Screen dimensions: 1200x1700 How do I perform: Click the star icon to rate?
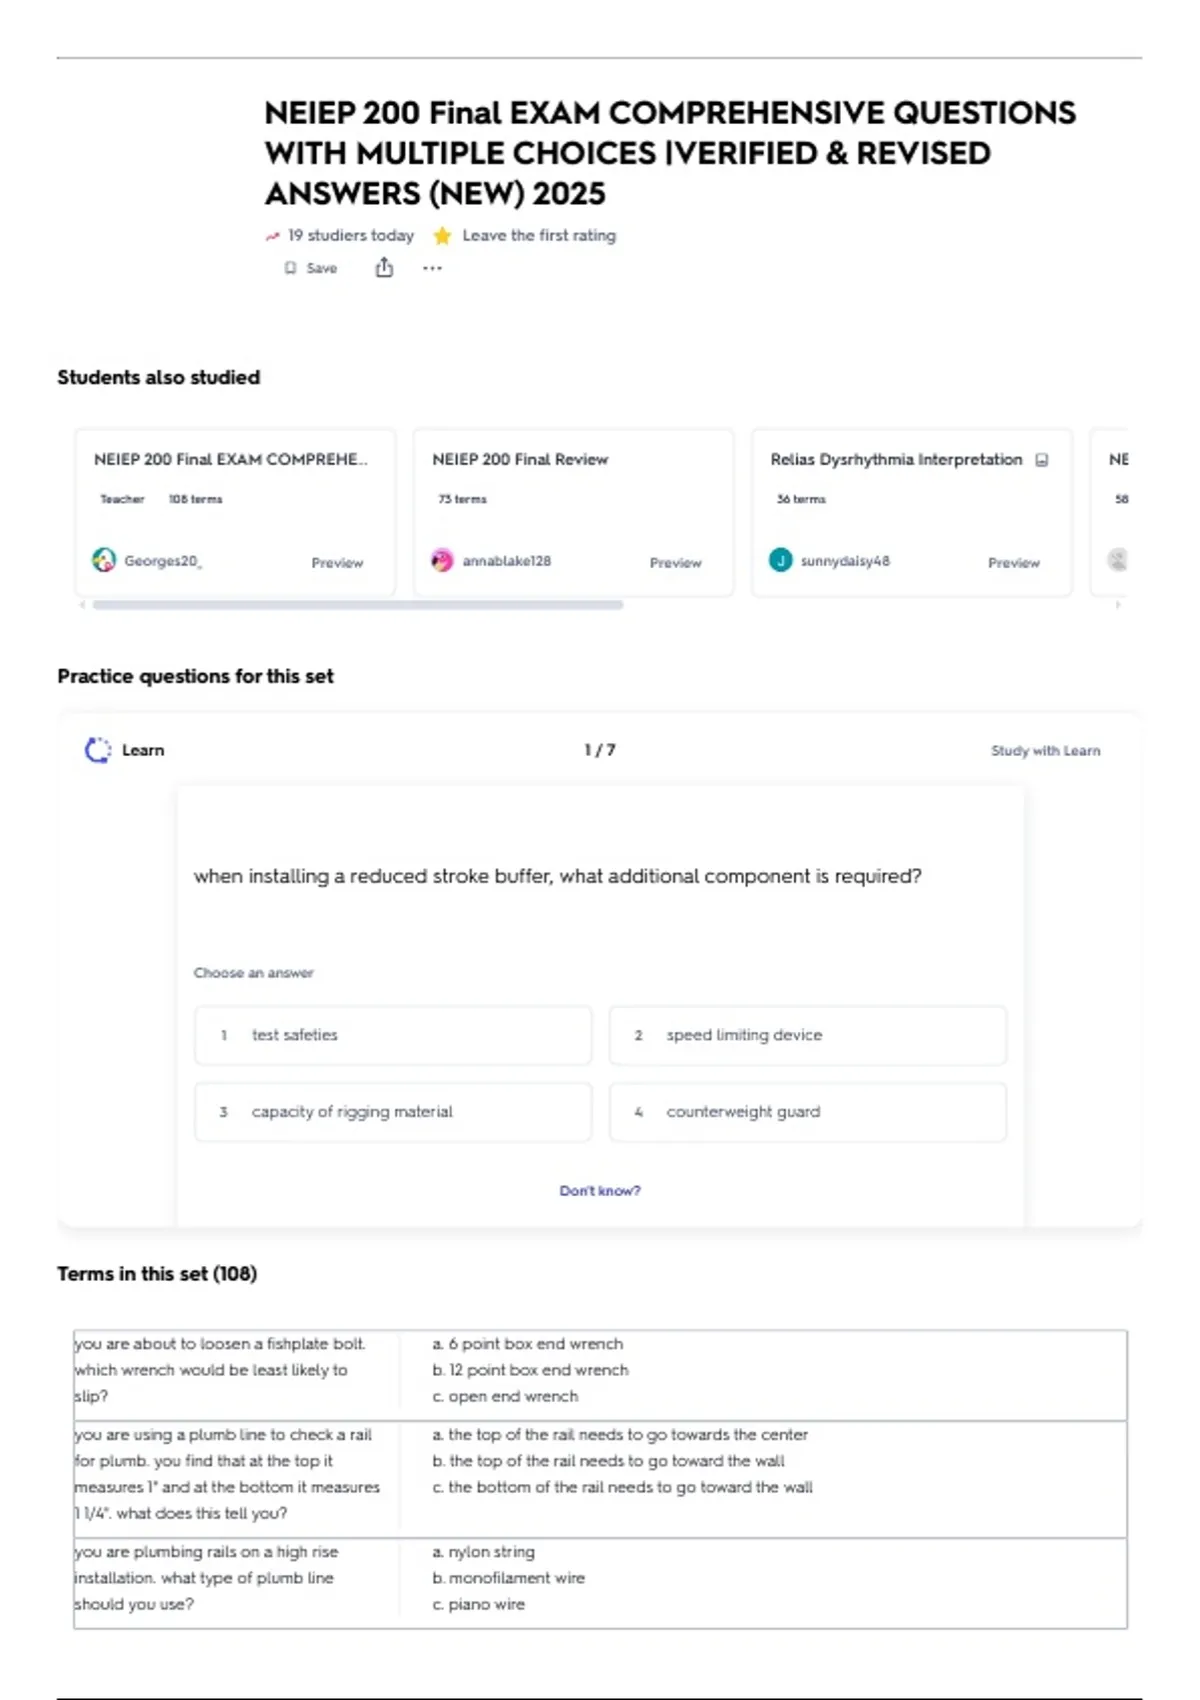(x=442, y=236)
